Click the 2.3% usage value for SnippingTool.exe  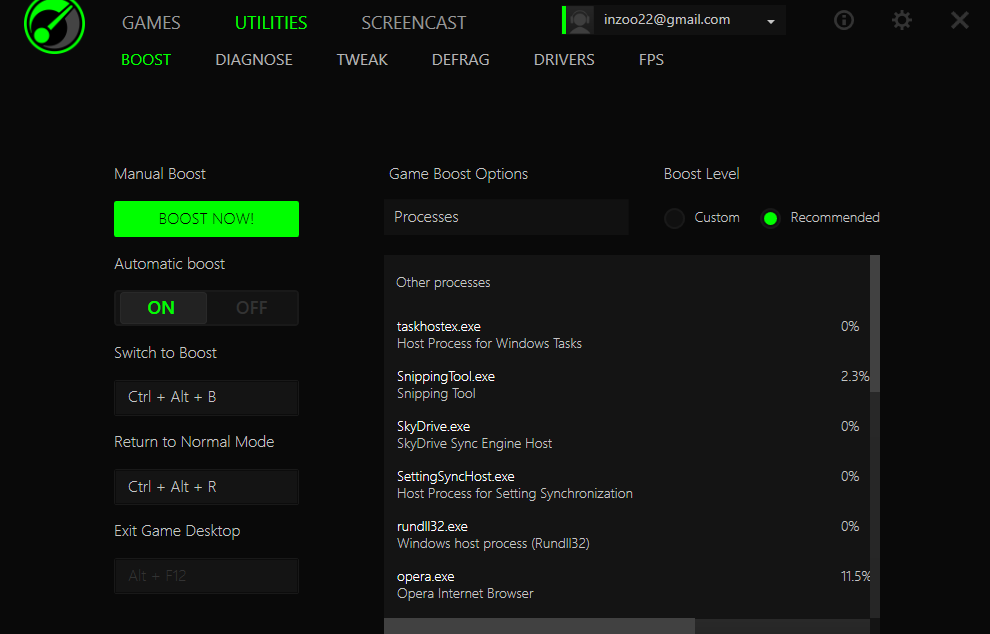click(x=855, y=376)
